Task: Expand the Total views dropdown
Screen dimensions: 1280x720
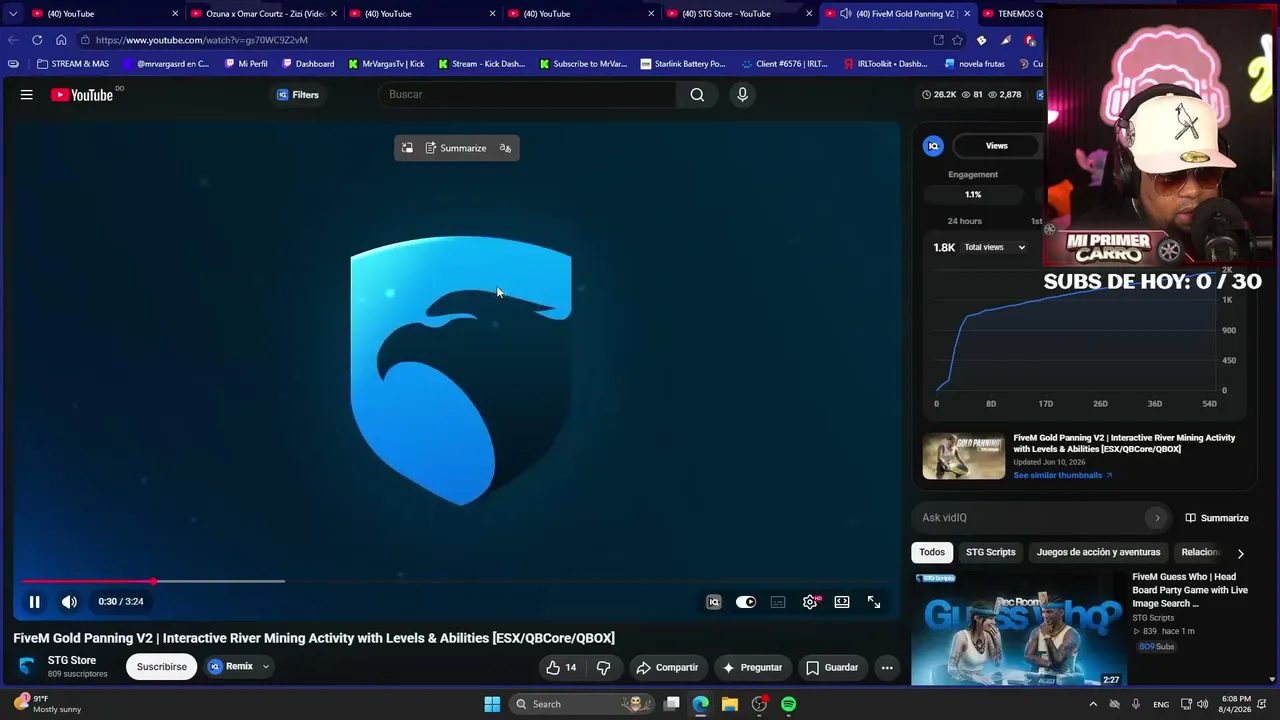Action: [994, 247]
